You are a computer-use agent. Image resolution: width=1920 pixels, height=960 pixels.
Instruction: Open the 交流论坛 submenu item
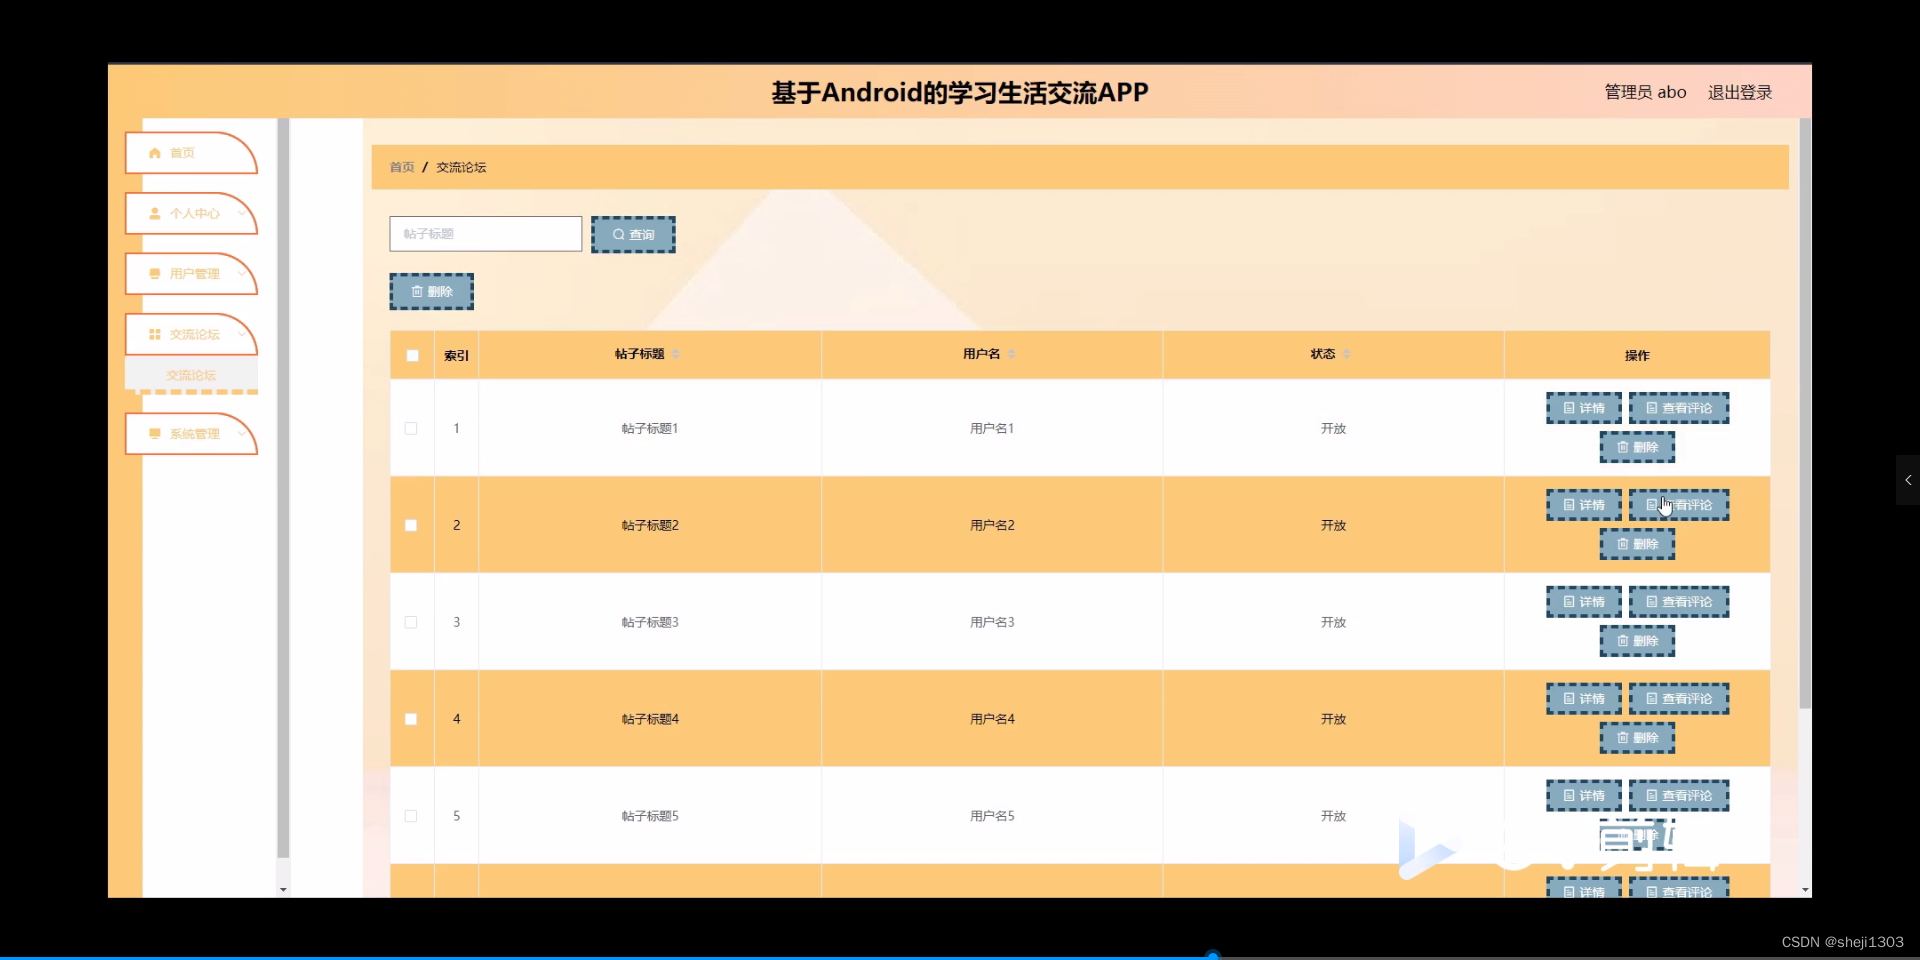[190, 375]
